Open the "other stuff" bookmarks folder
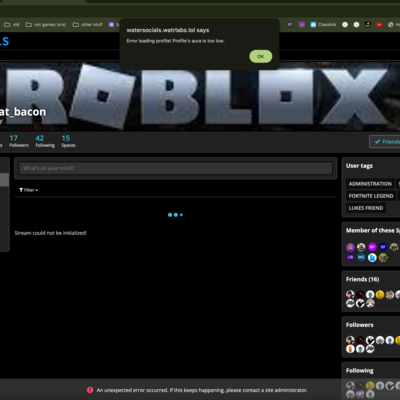Viewport: 400px width, 400px height. pos(88,25)
